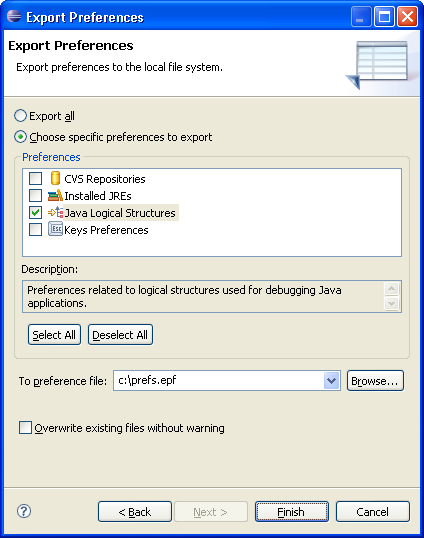Click the Installed JREs books icon
Screen dimensions: 424x538
[x=55, y=195]
